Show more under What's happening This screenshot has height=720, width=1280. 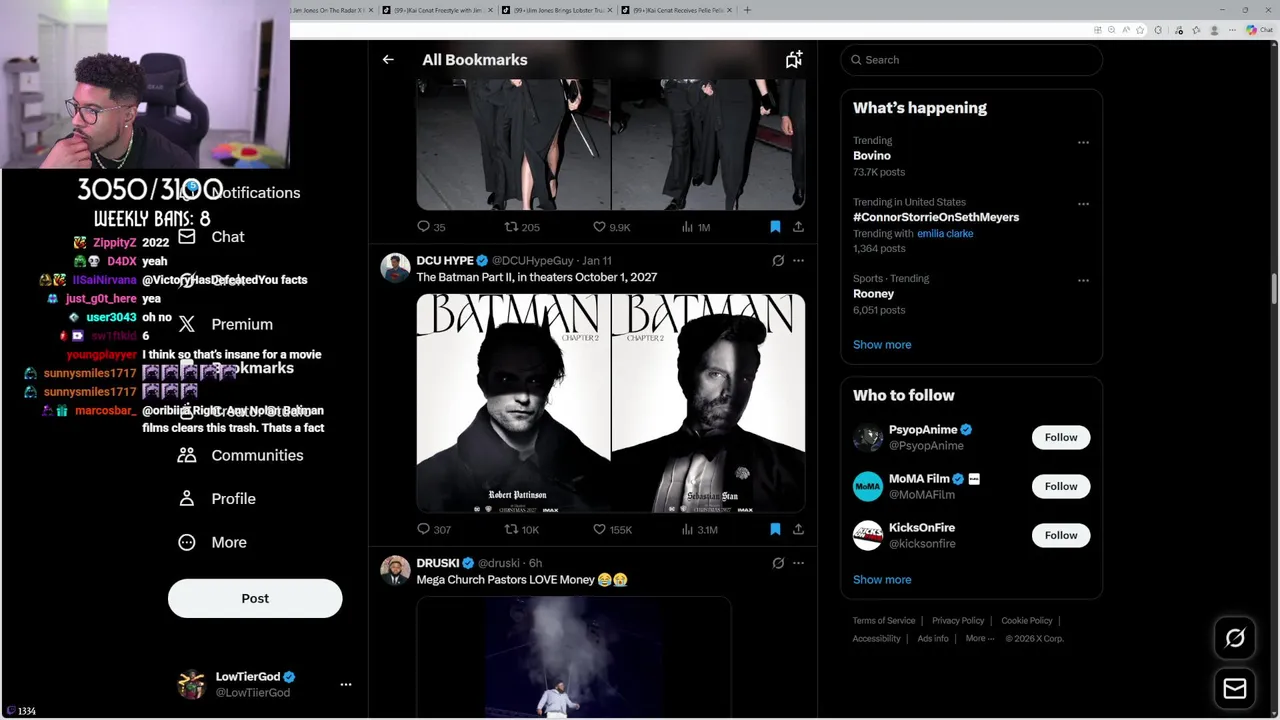[x=882, y=345]
